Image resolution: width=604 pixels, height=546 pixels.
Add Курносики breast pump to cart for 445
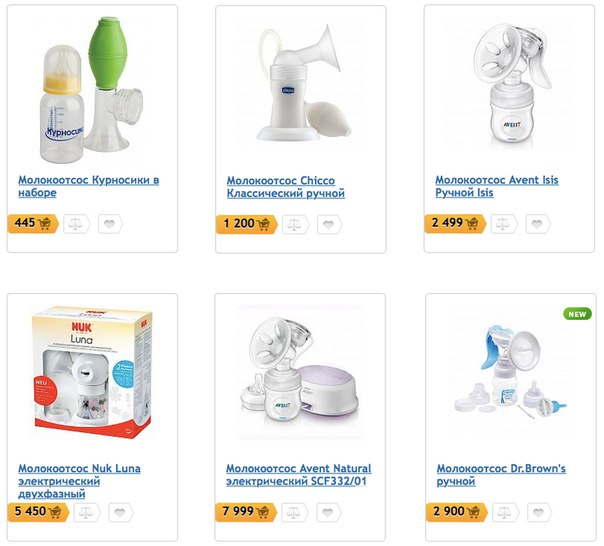(33, 223)
